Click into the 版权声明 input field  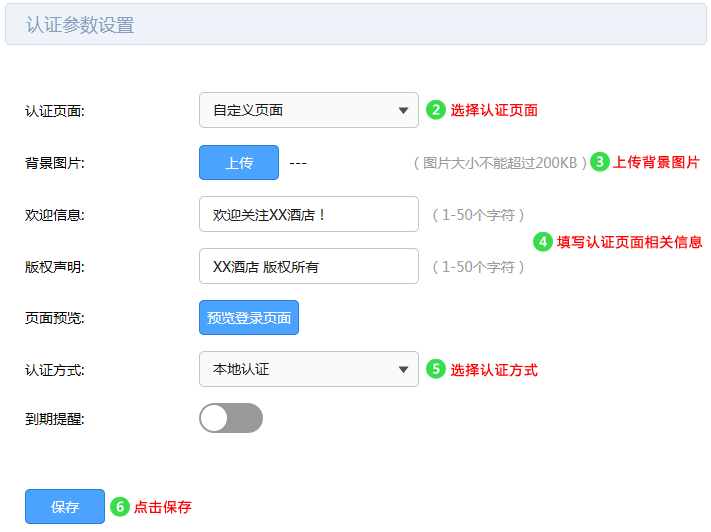(x=308, y=266)
